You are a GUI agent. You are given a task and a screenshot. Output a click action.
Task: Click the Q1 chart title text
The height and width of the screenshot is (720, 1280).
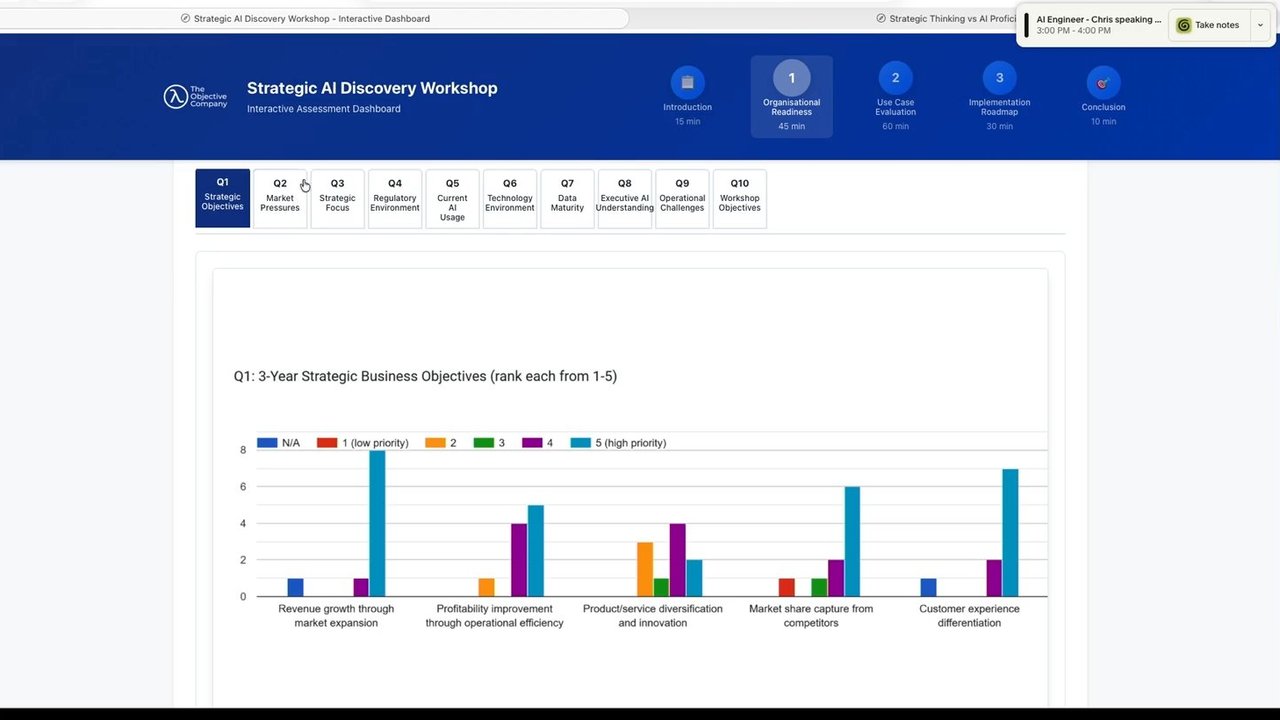click(425, 376)
